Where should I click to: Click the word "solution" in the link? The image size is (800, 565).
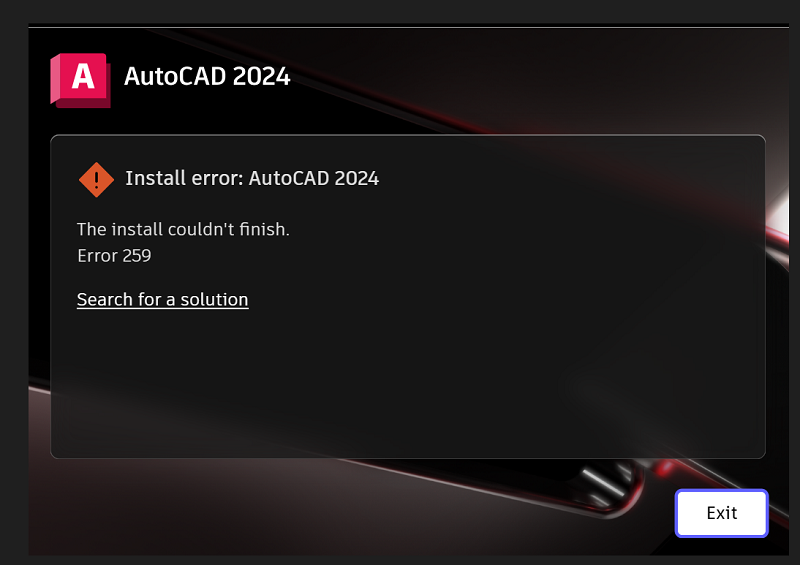[214, 299]
